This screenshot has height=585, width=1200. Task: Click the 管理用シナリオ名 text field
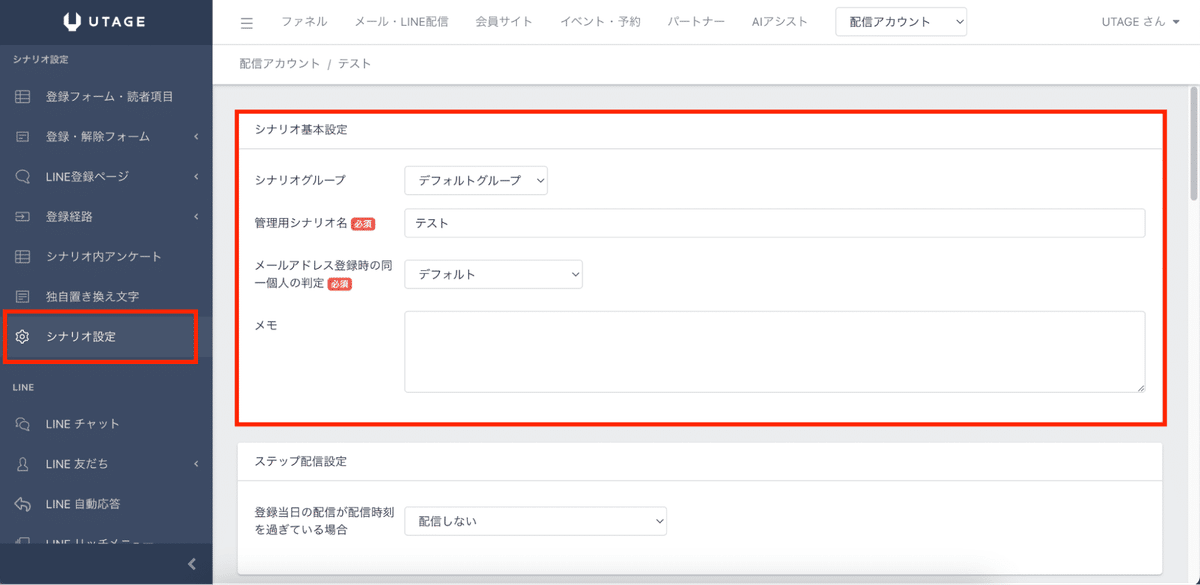point(775,223)
